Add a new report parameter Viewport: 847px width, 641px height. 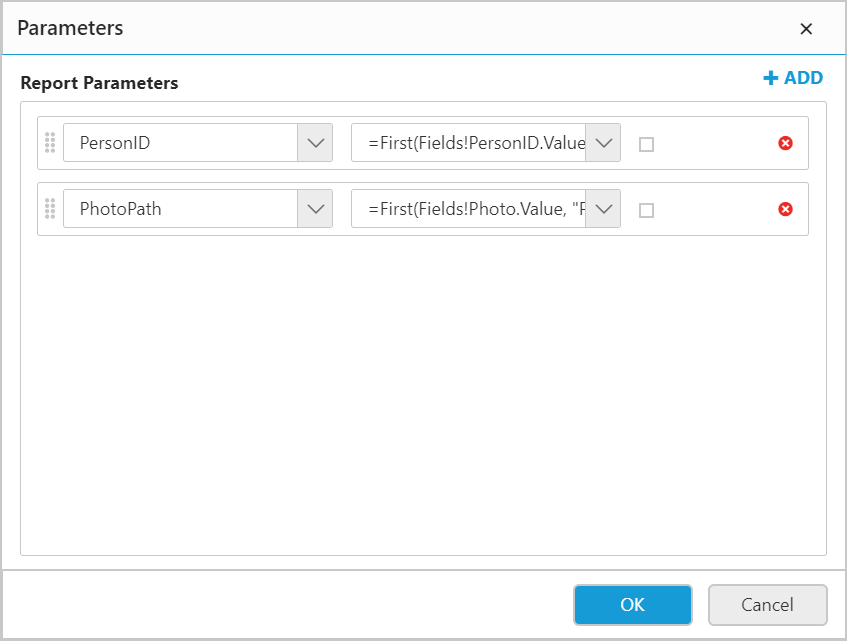pos(793,78)
